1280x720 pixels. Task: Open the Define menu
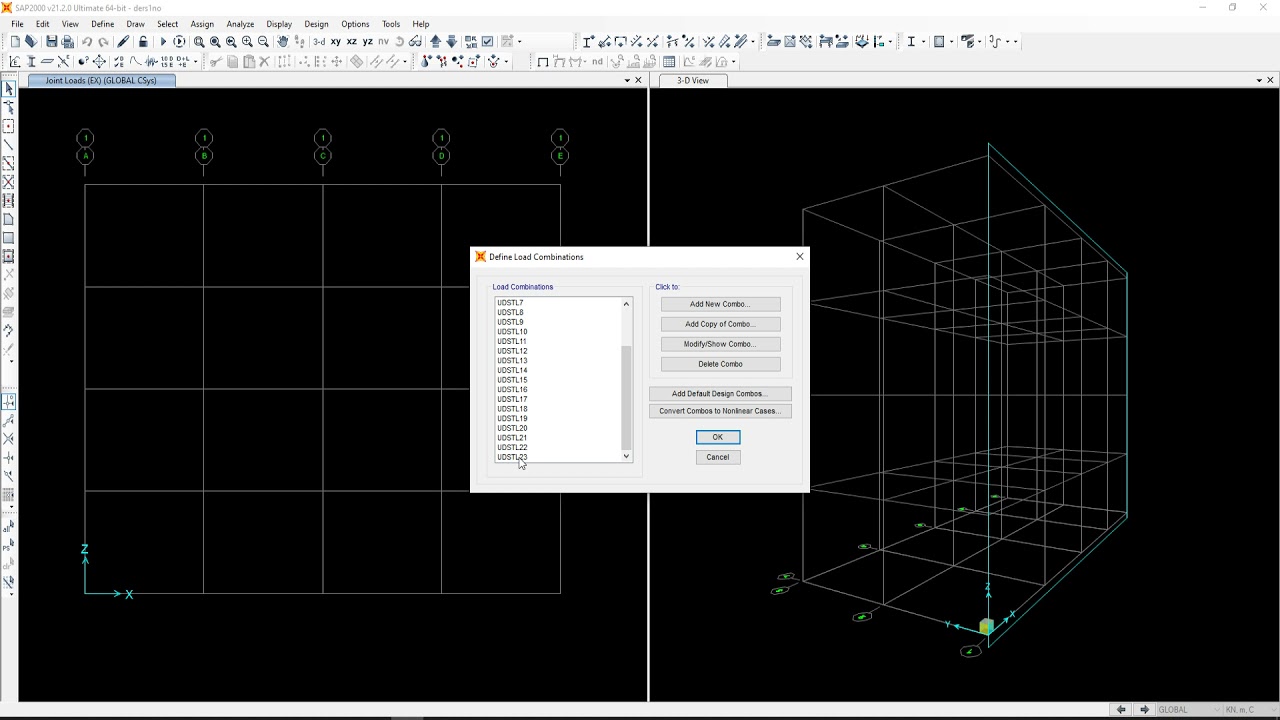point(103,24)
